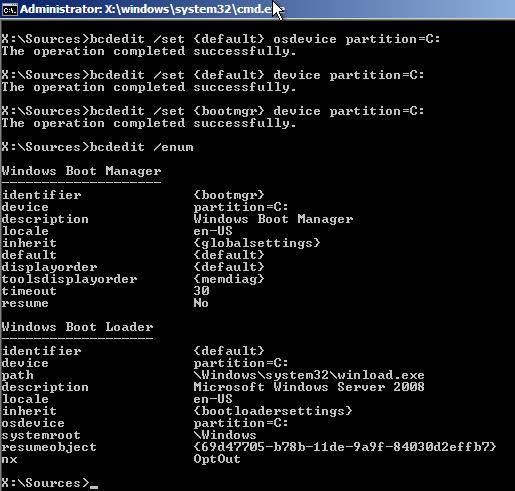The width and height of the screenshot is (515, 491).
Task: Click the winload.exe path value
Action: coord(309,375)
